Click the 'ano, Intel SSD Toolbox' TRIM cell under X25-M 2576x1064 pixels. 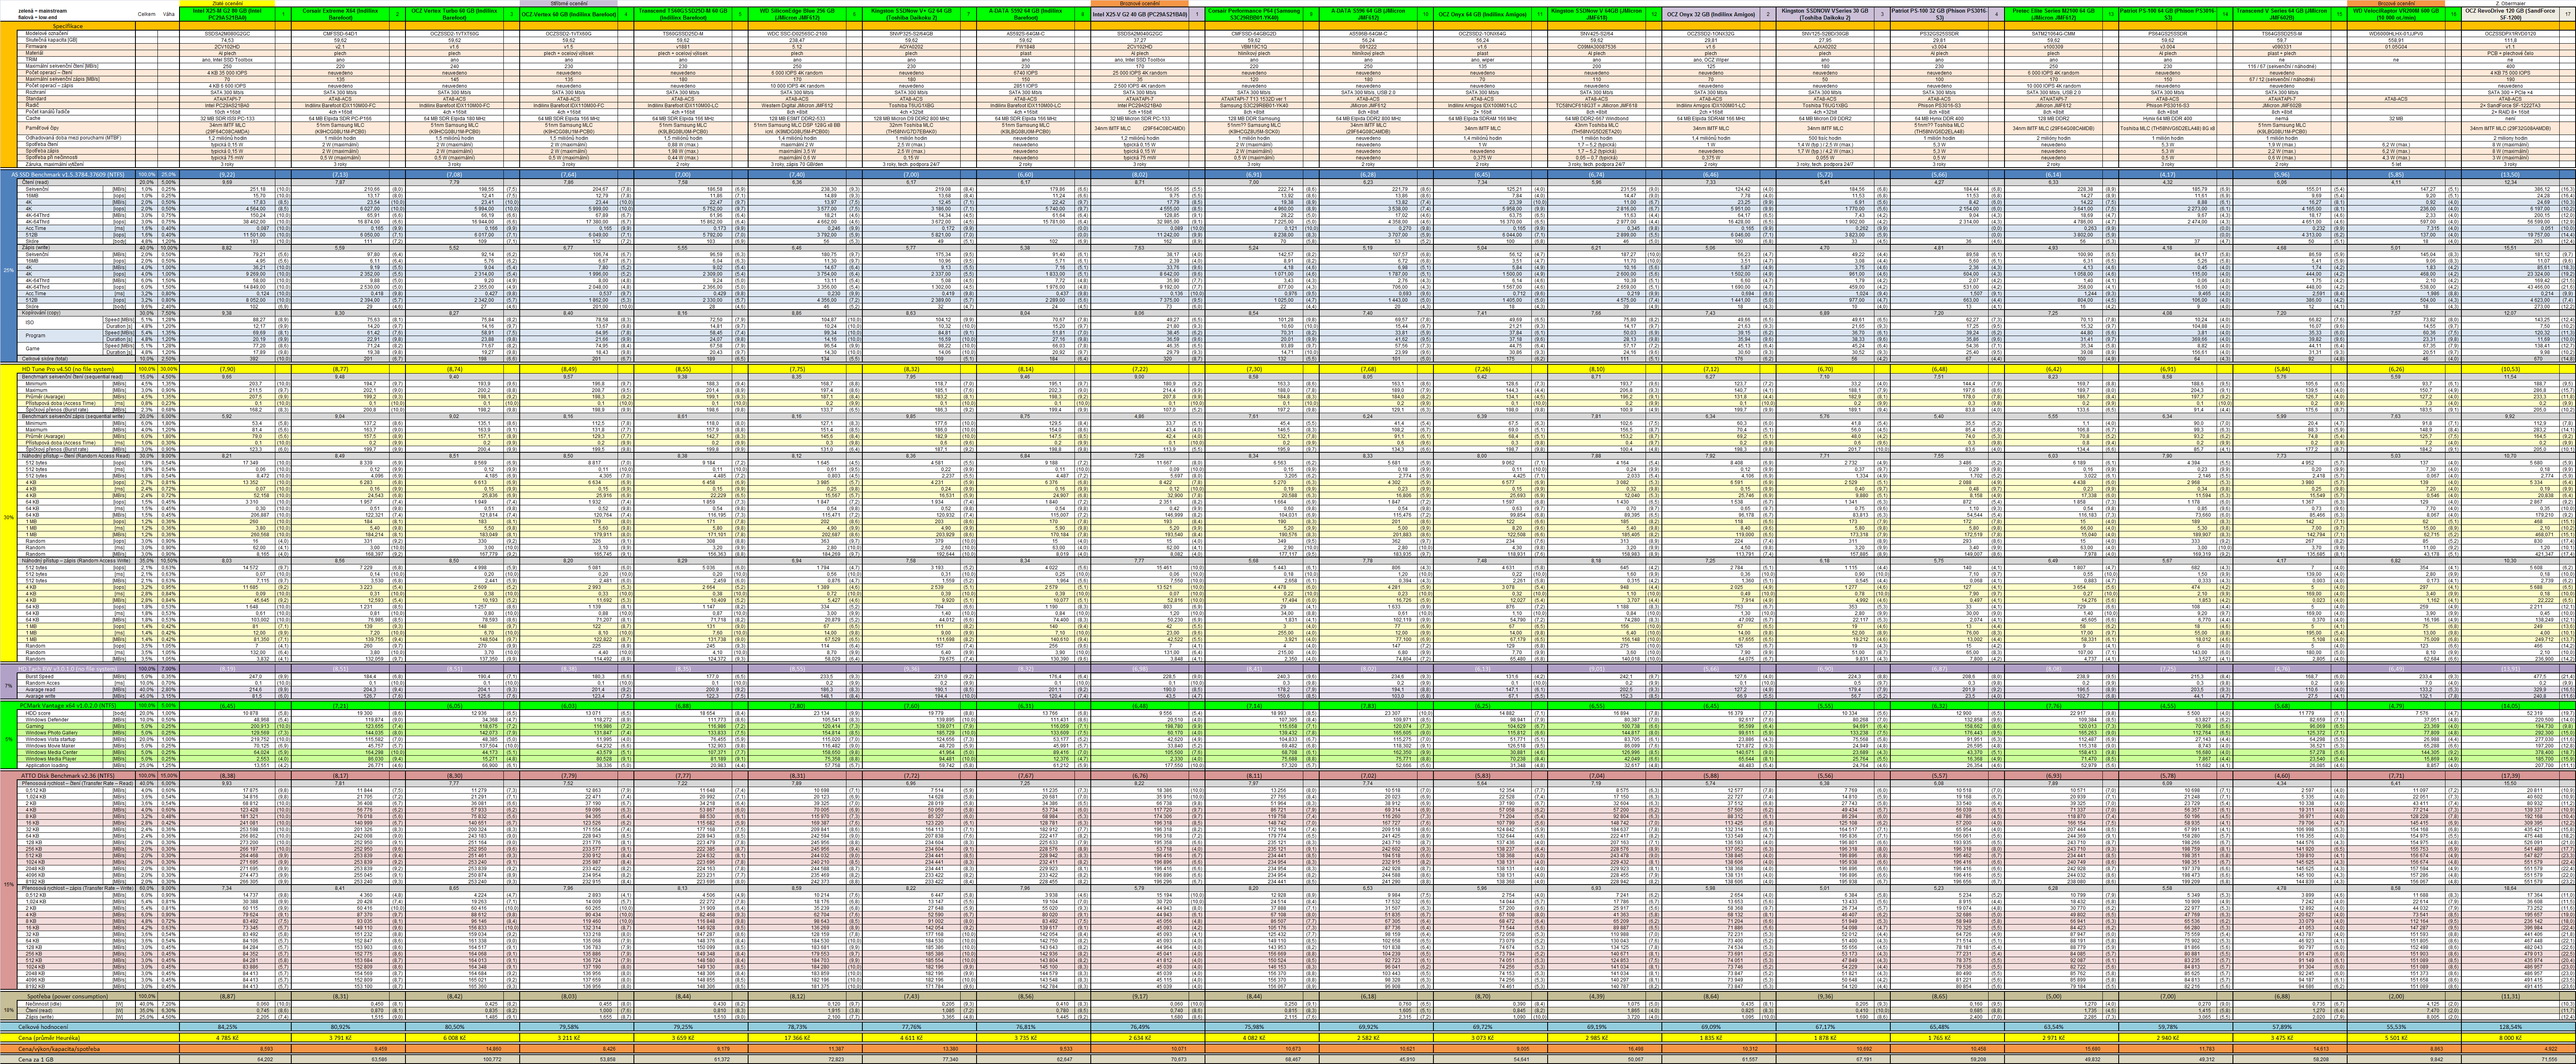(x=226, y=59)
